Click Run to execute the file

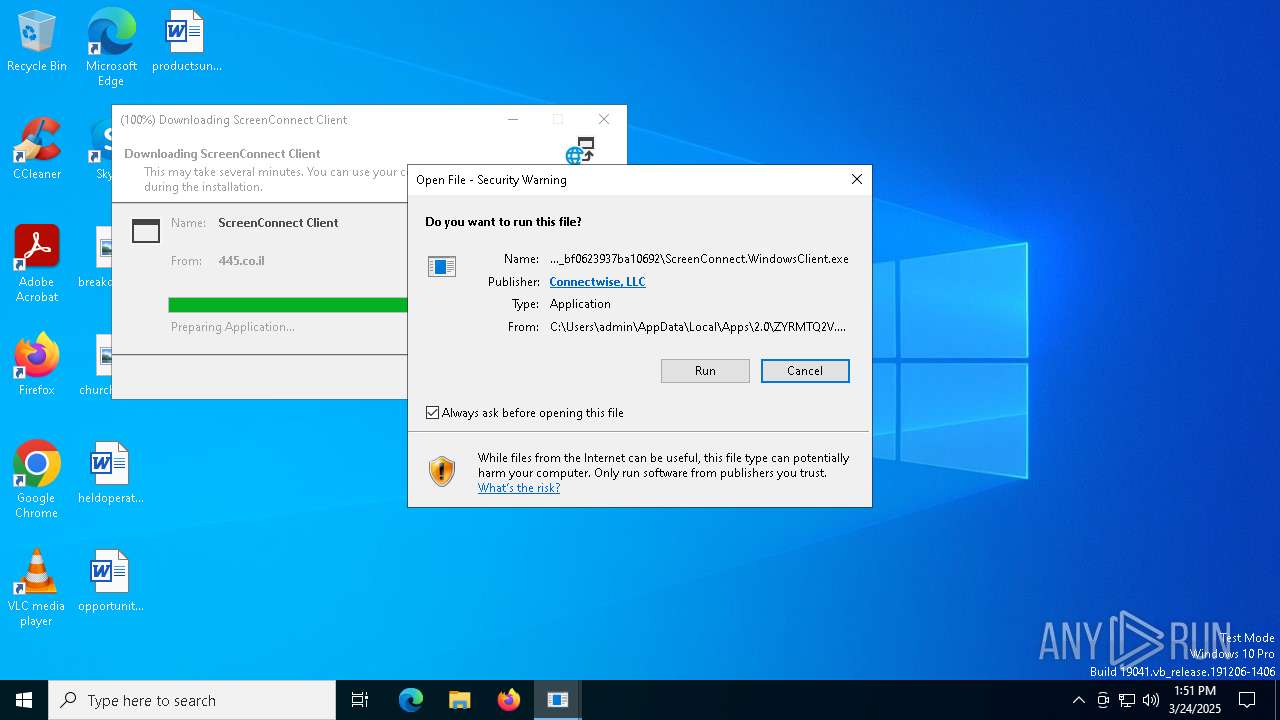[705, 371]
